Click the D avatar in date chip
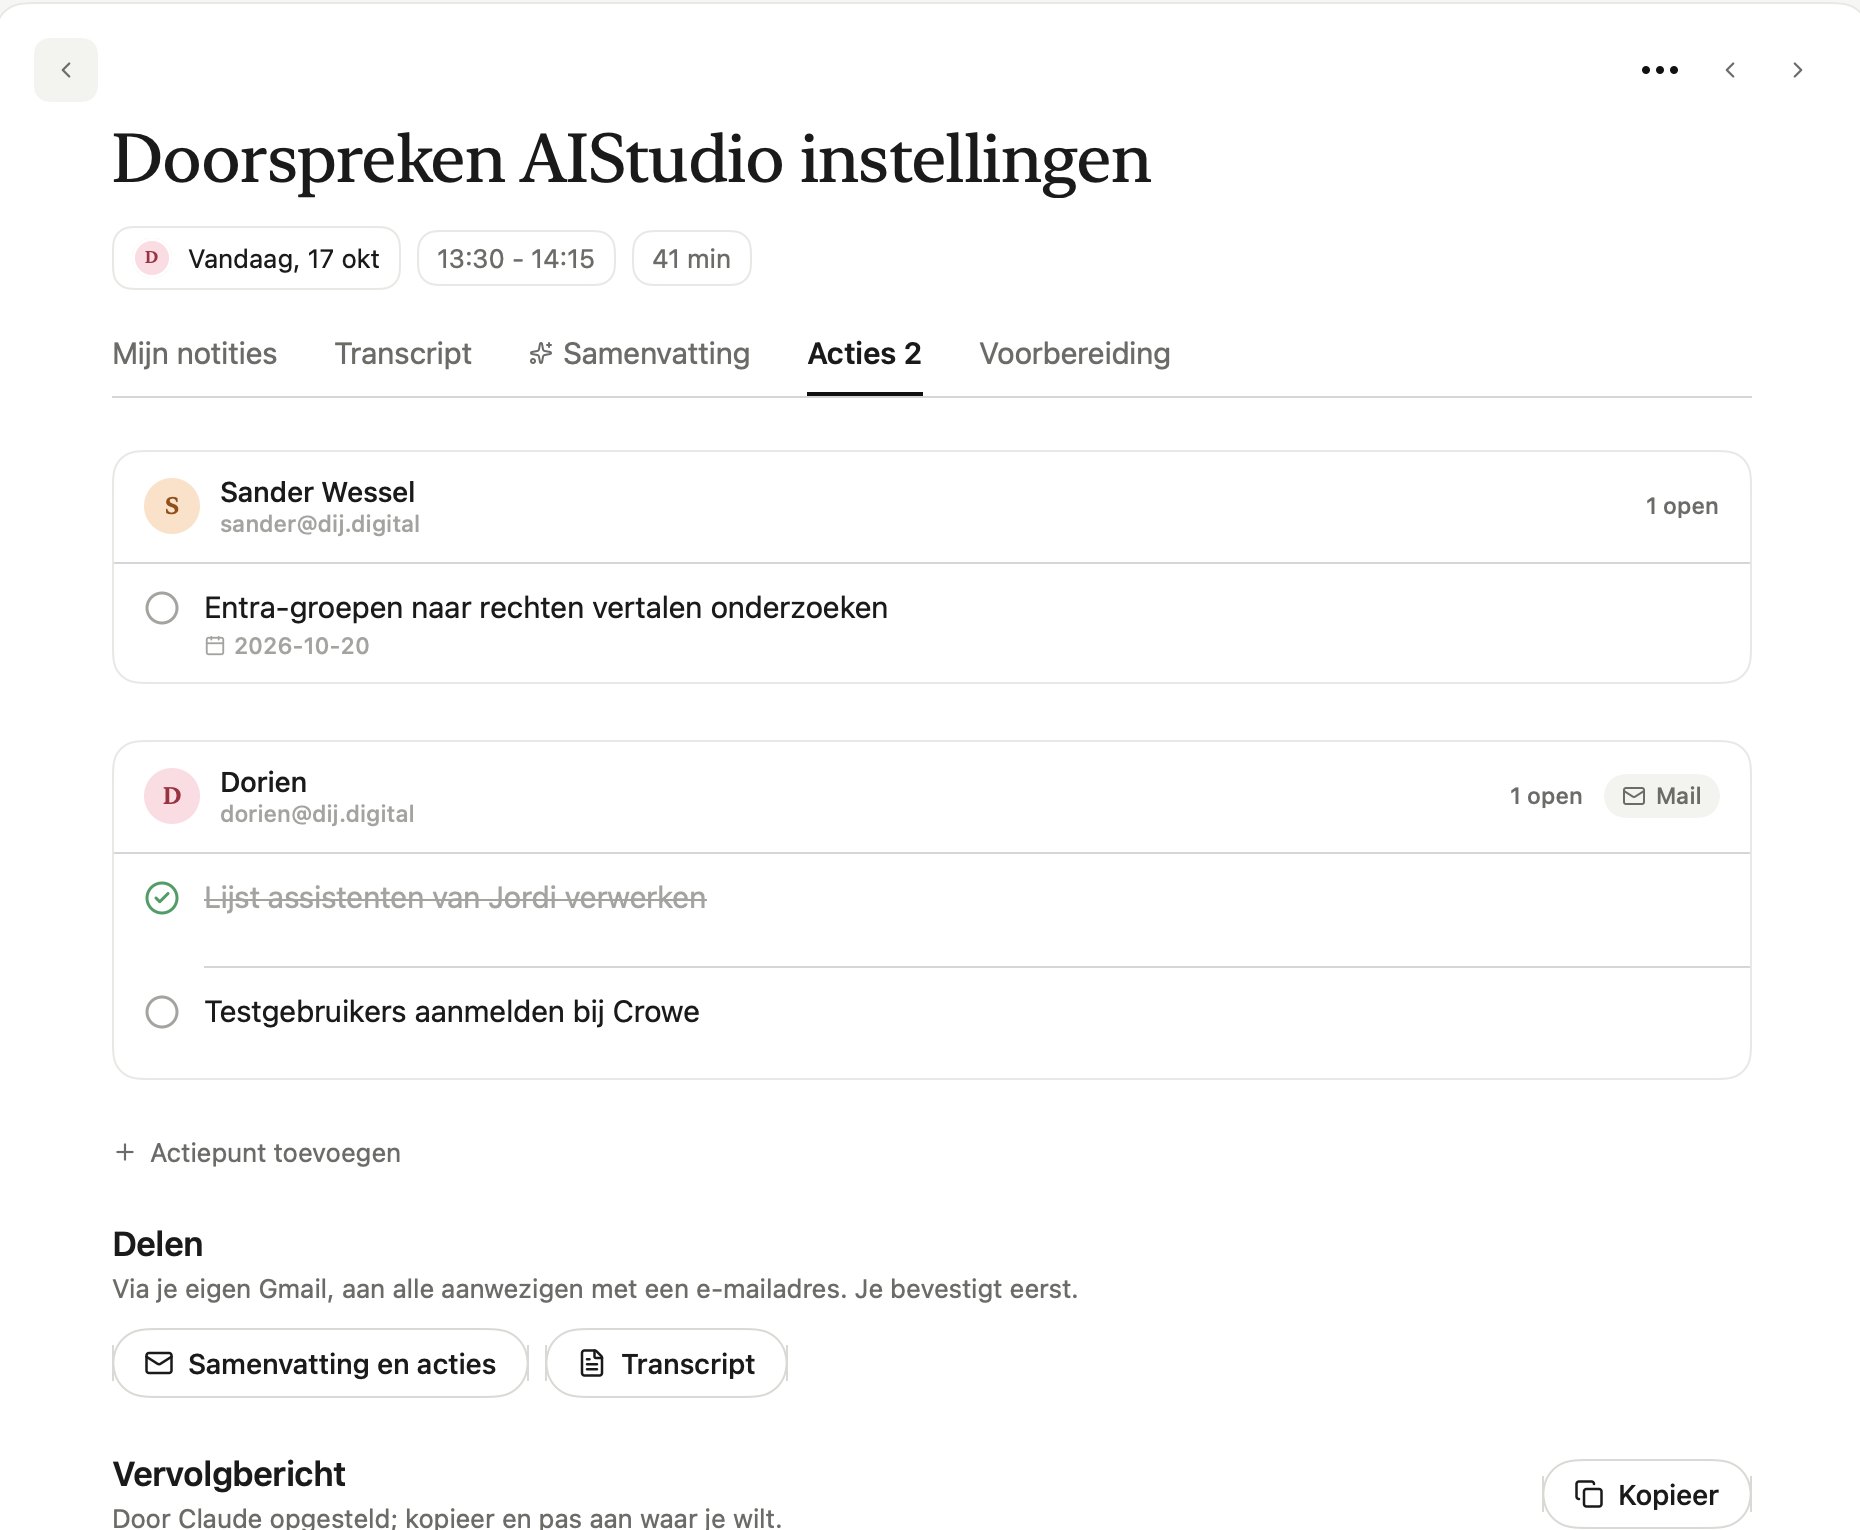Screen dimensions: 1860x1530 click(152, 258)
